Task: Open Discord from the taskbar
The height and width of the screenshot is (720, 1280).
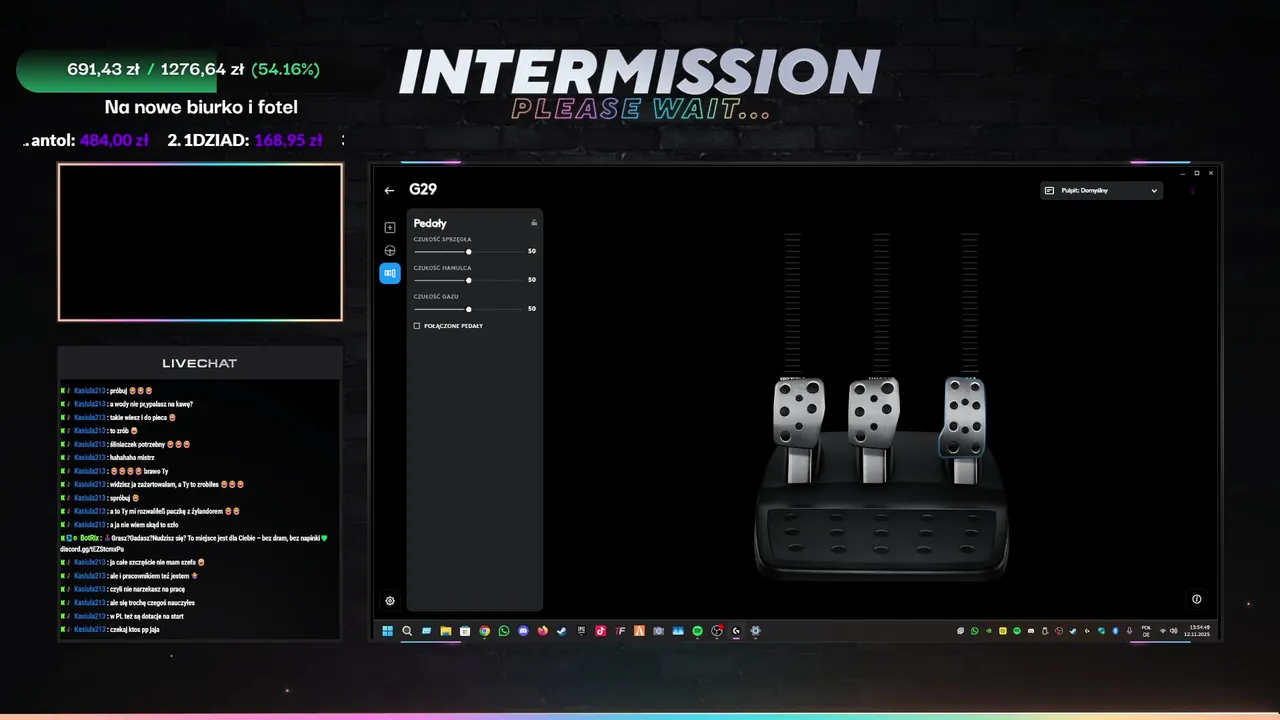Action: (524, 631)
